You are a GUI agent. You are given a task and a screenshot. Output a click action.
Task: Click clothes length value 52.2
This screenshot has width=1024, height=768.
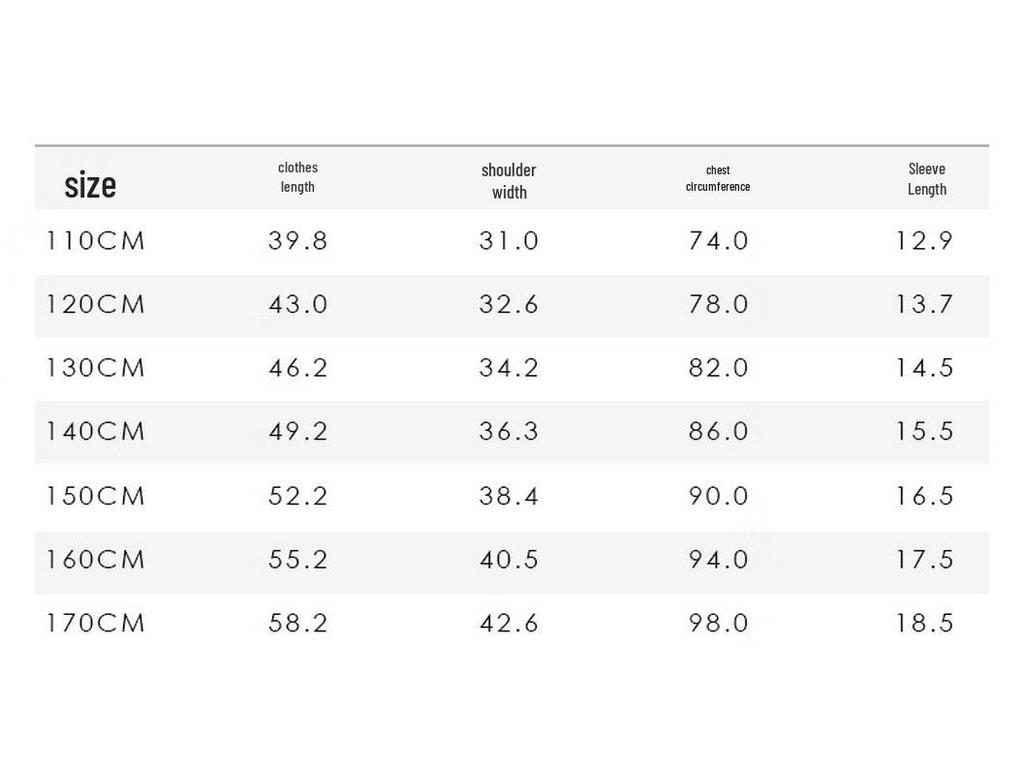(x=298, y=496)
